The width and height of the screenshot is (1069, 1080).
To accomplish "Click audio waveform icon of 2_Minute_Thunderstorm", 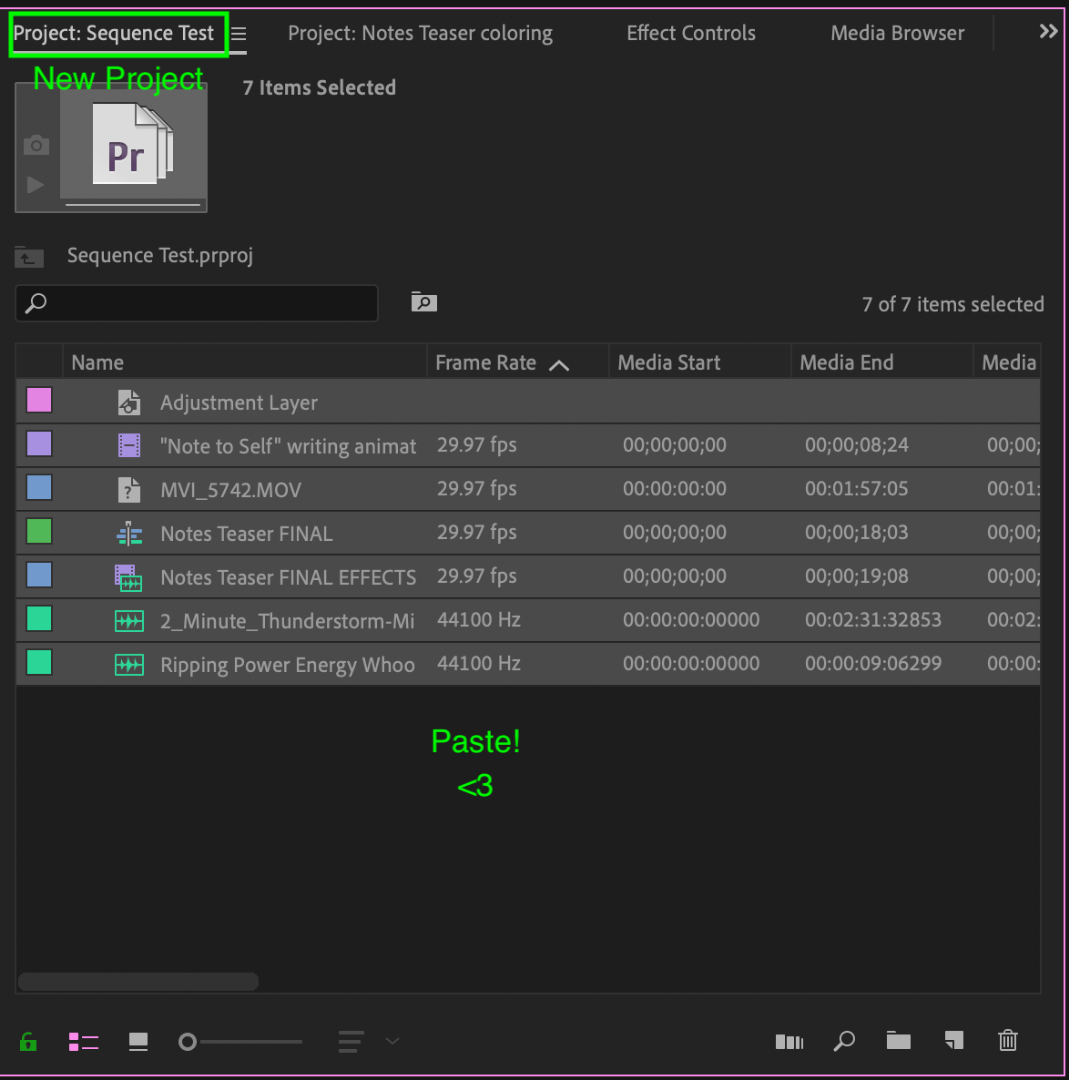I will [x=129, y=621].
